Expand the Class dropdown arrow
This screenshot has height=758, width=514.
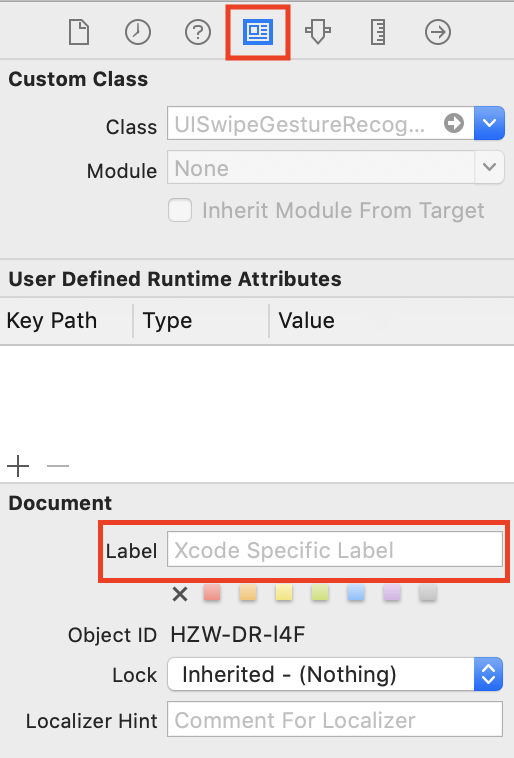click(x=489, y=123)
